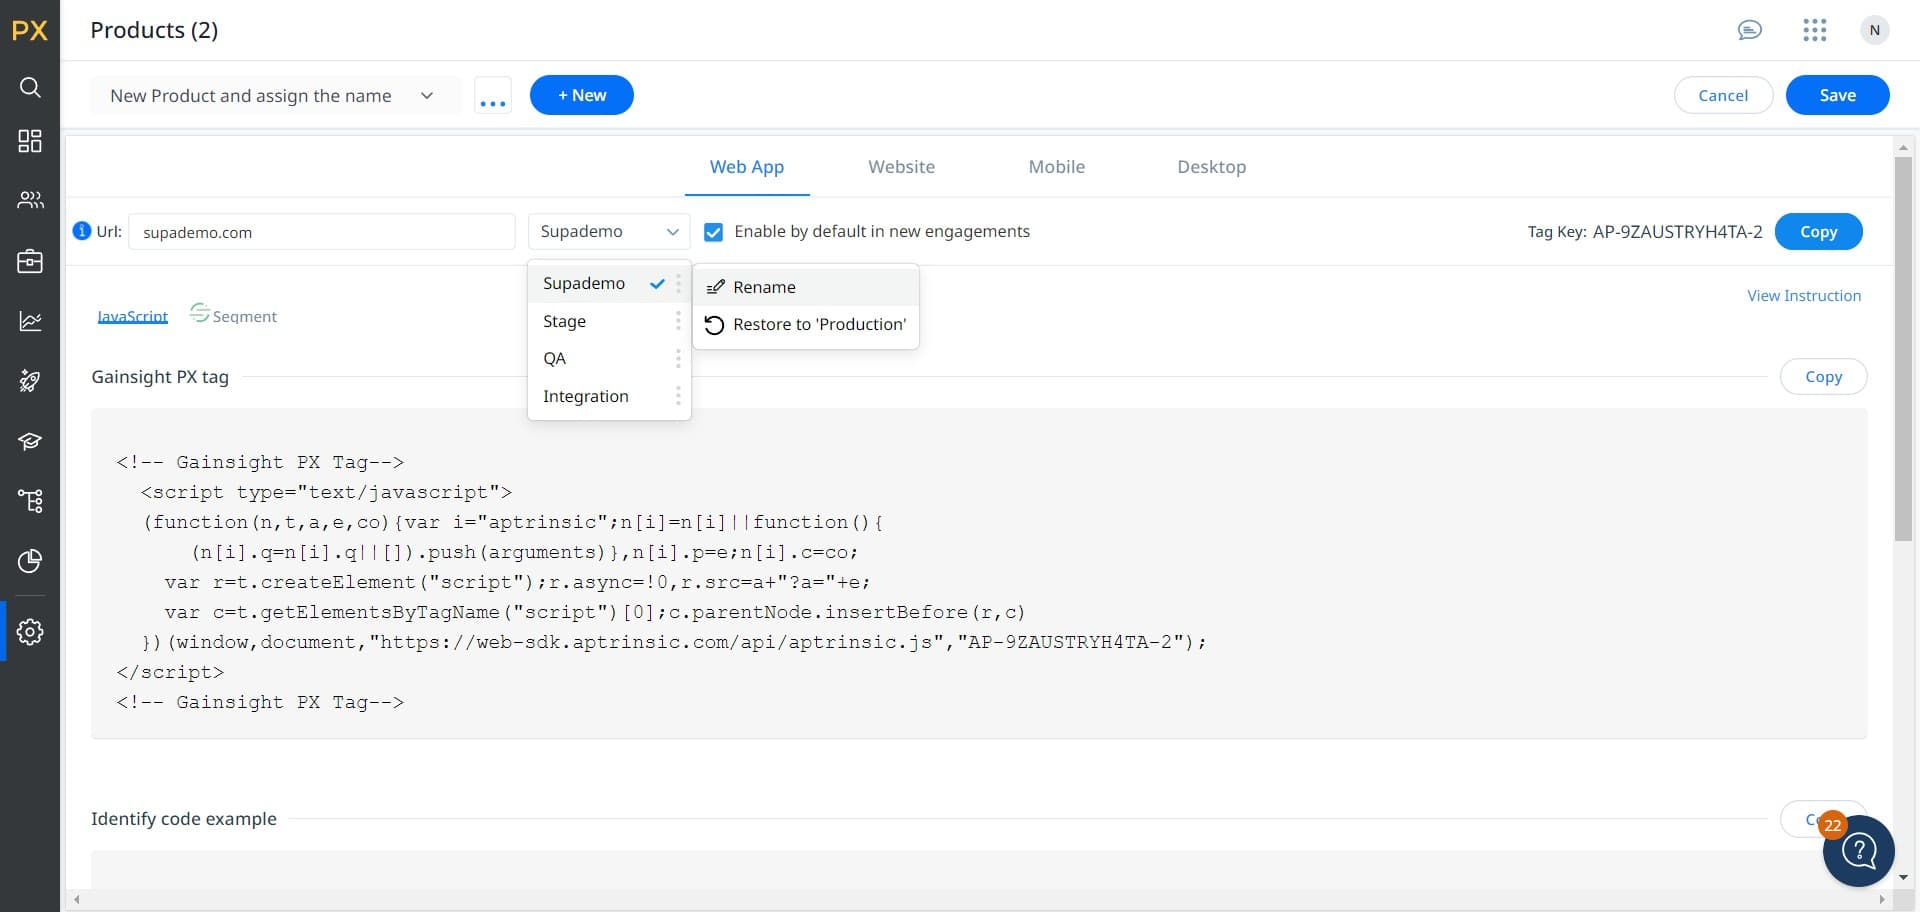Click the vertical scrollbar thumb
This screenshot has height=912, width=1920.
click(x=1902, y=350)
